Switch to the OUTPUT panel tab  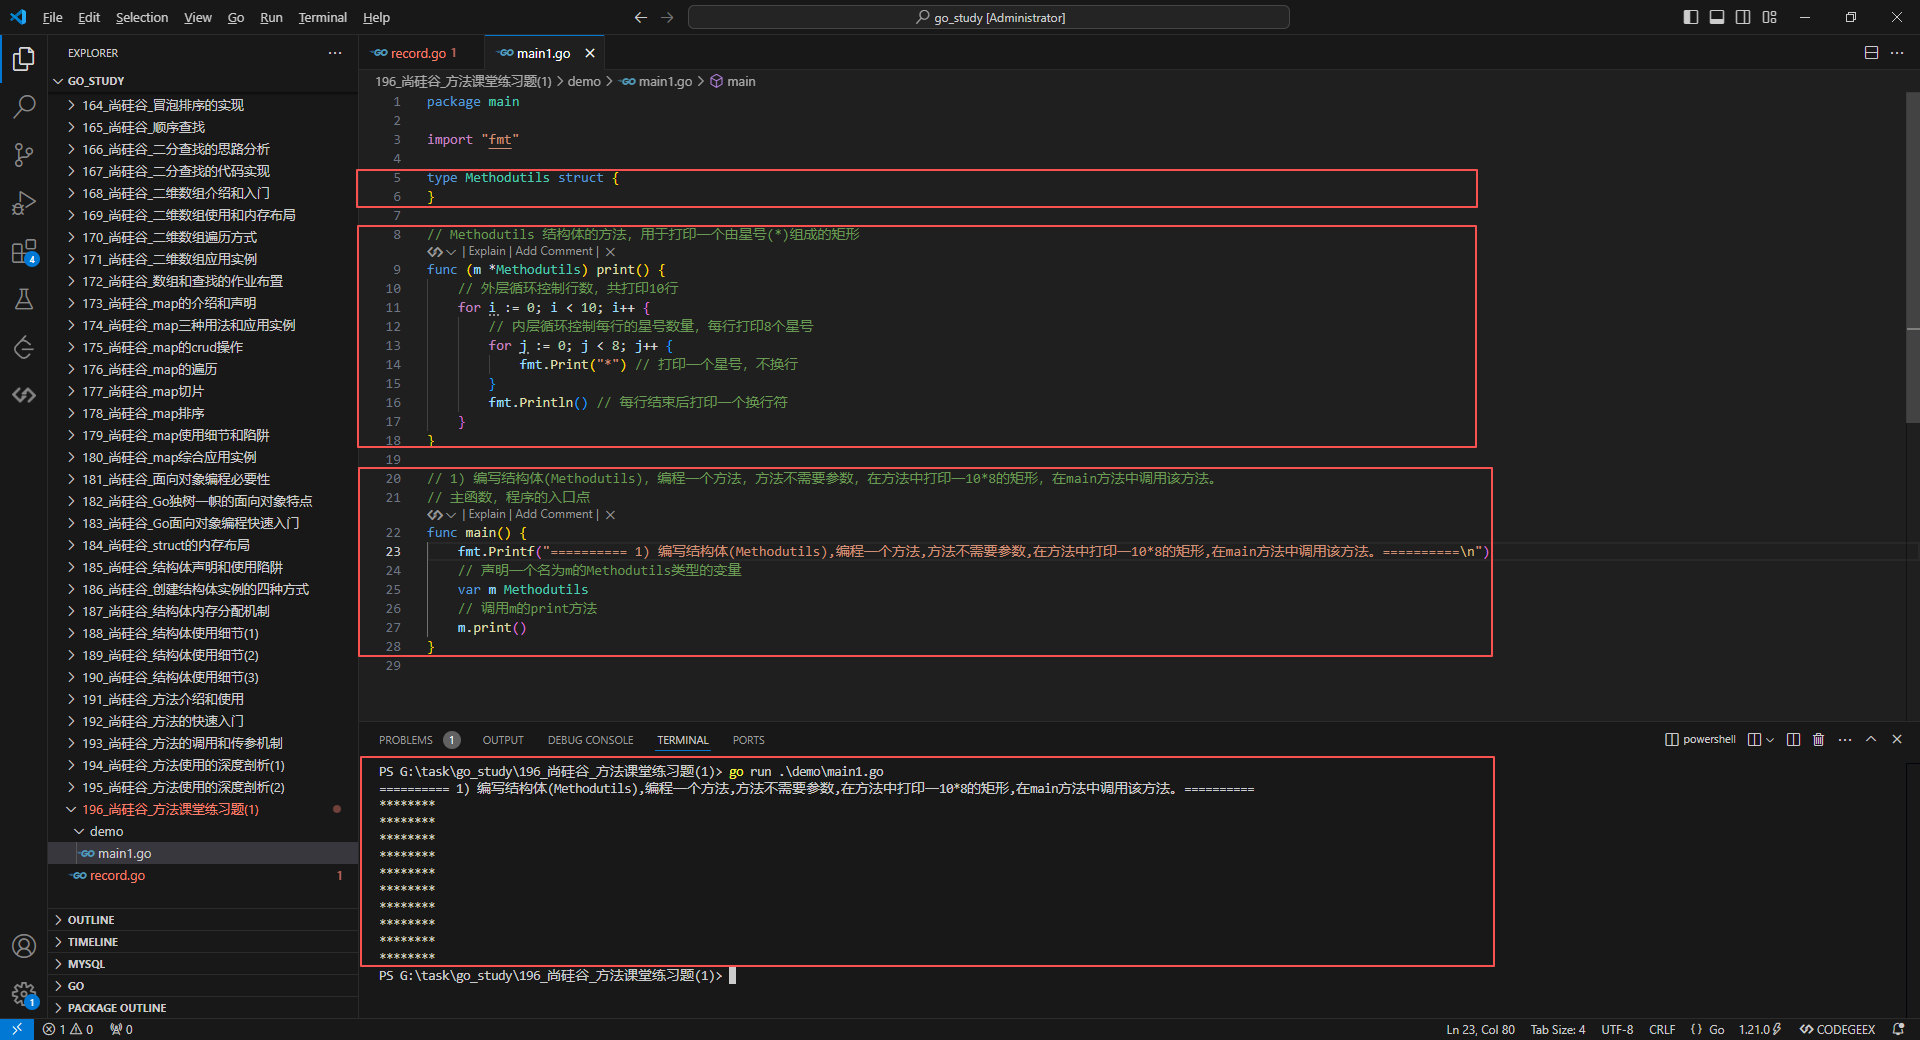tap(503, 740)
